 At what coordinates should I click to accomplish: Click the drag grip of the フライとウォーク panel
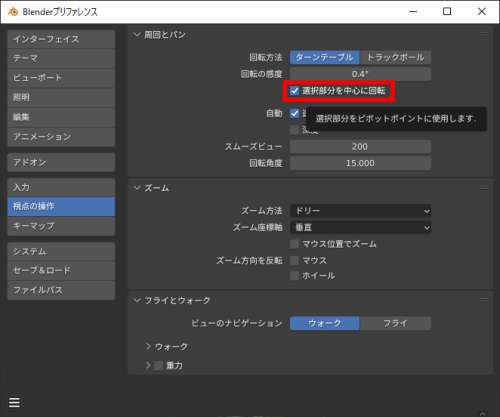(x=484, y=300)
